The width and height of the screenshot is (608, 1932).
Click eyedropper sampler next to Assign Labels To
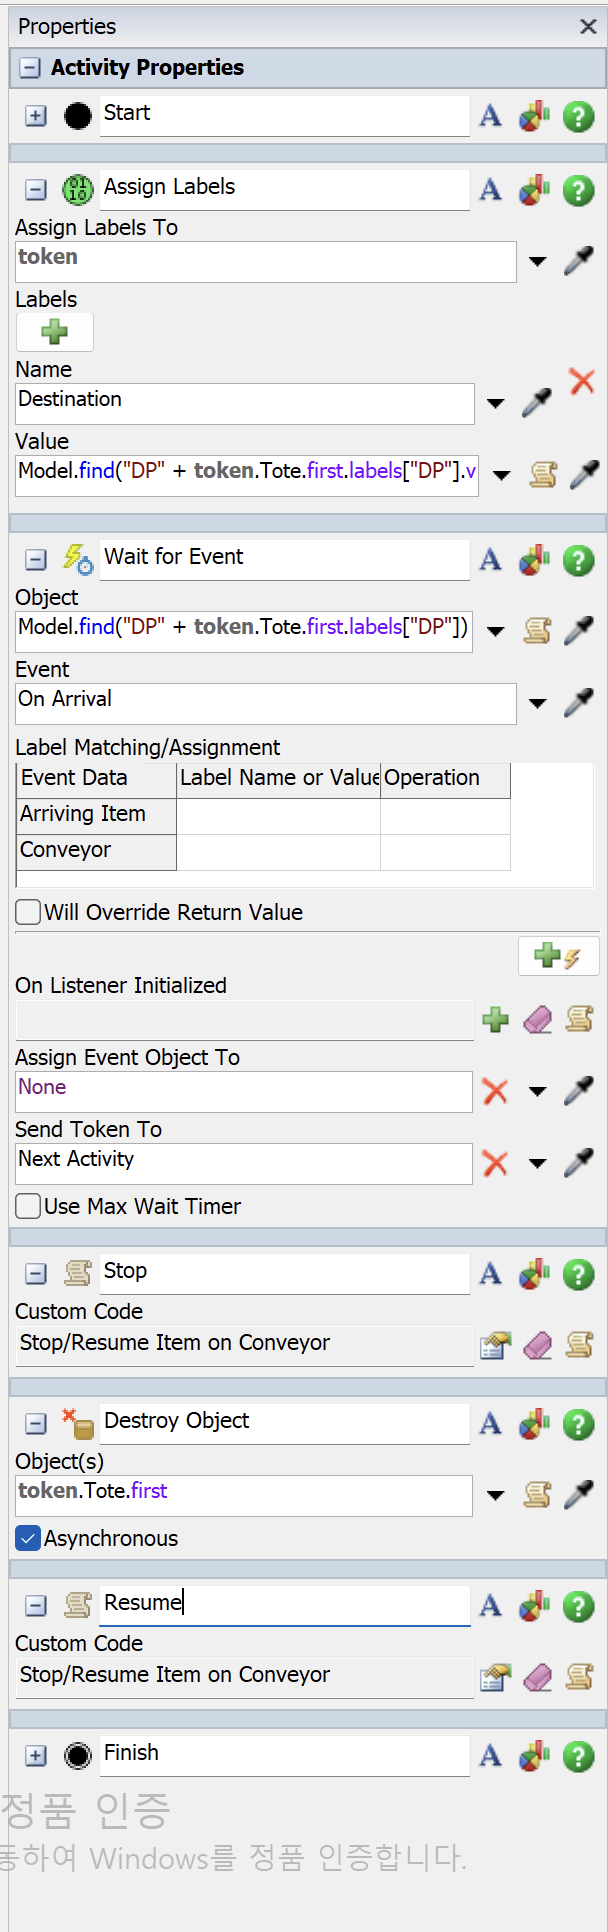click(x=579, y=261)
